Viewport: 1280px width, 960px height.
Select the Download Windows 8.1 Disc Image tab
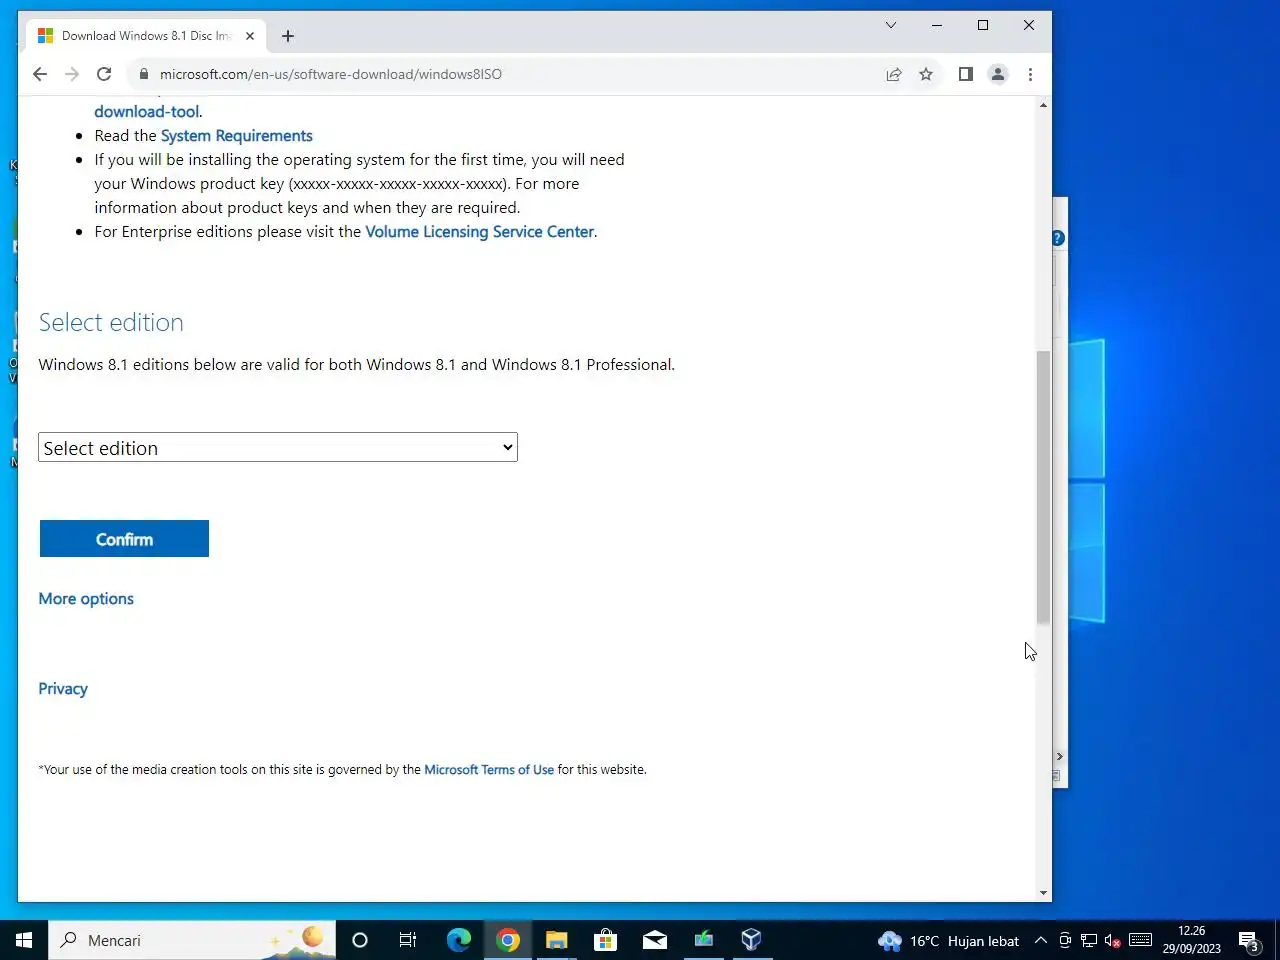click(145, 36)
